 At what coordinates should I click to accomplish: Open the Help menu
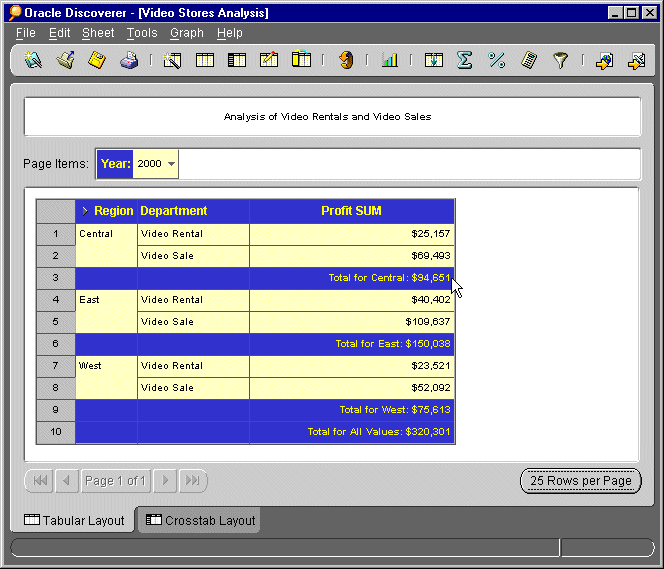click(x=230, y=33)
